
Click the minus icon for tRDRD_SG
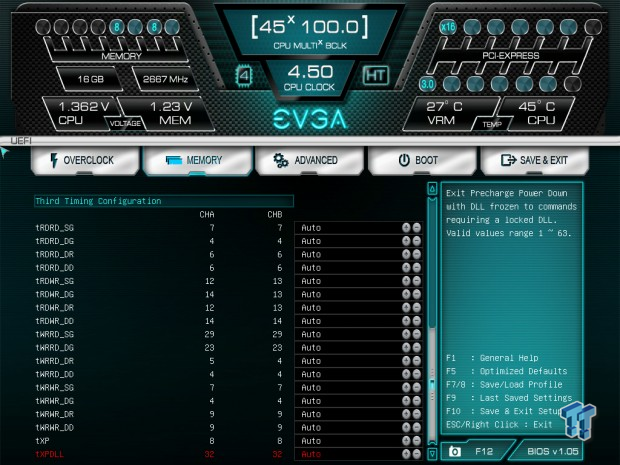click(x=416, y=227)
